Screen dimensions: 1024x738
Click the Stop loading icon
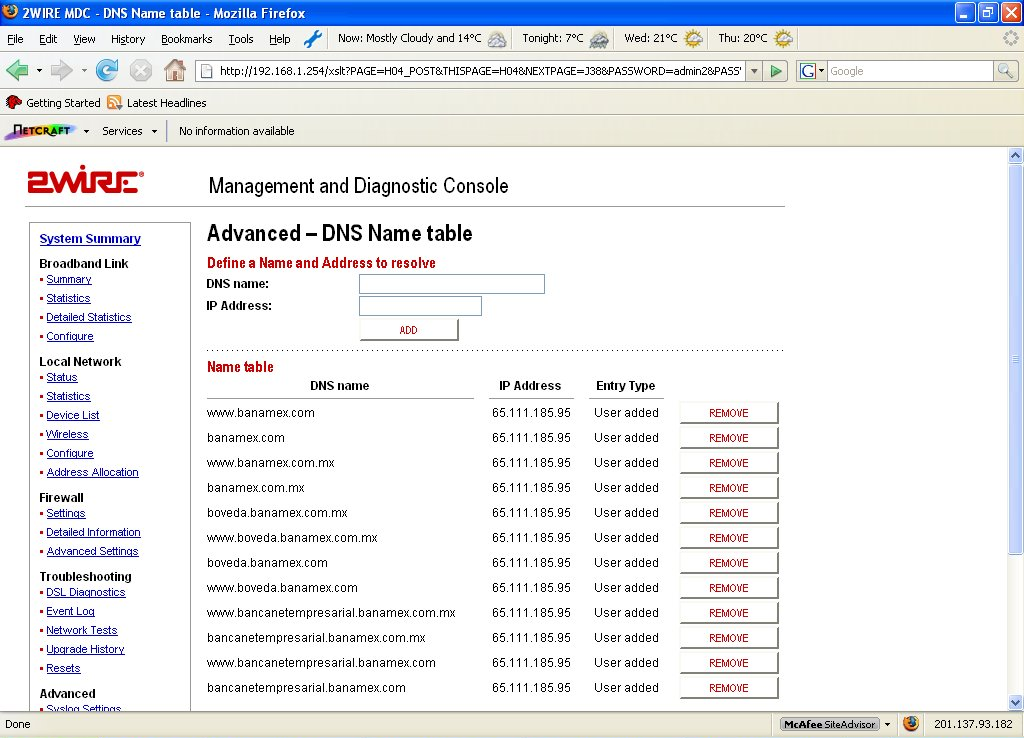140,70
